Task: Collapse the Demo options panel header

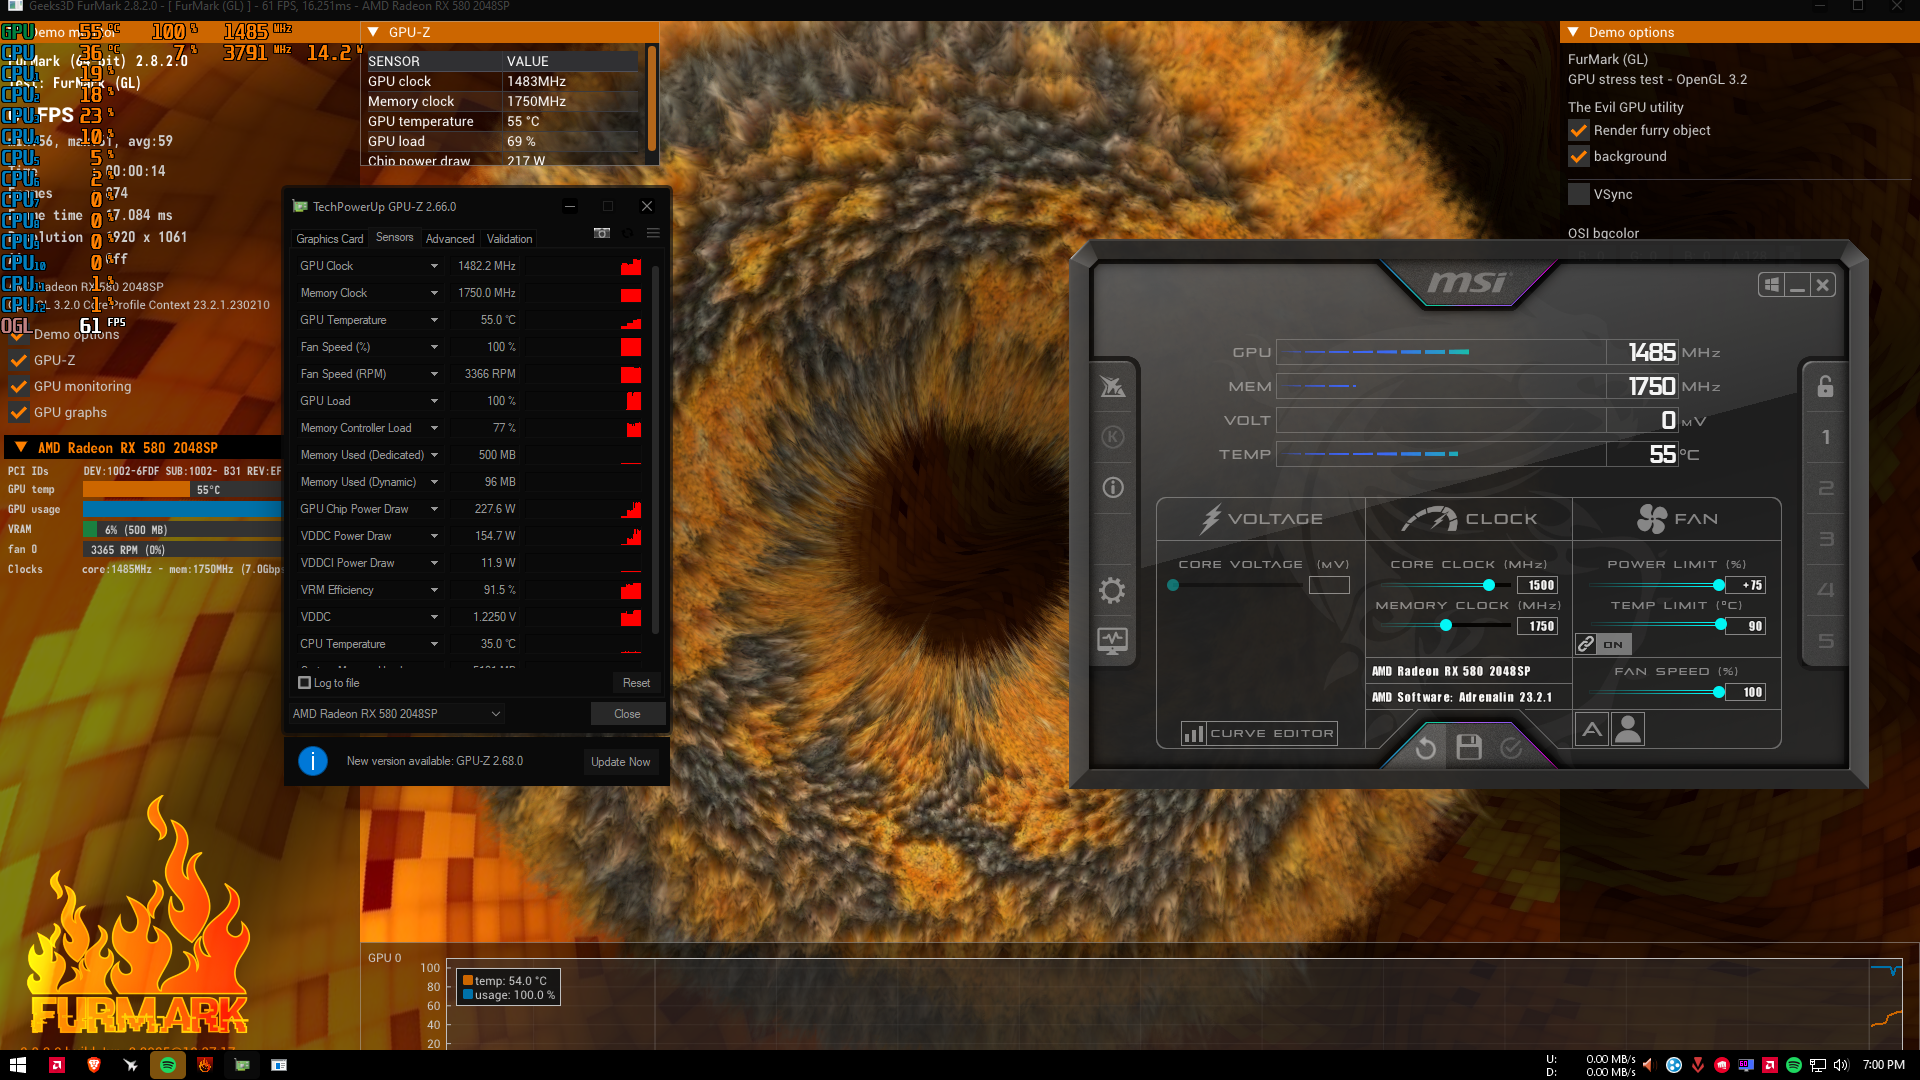Action: pos(1573,32)
